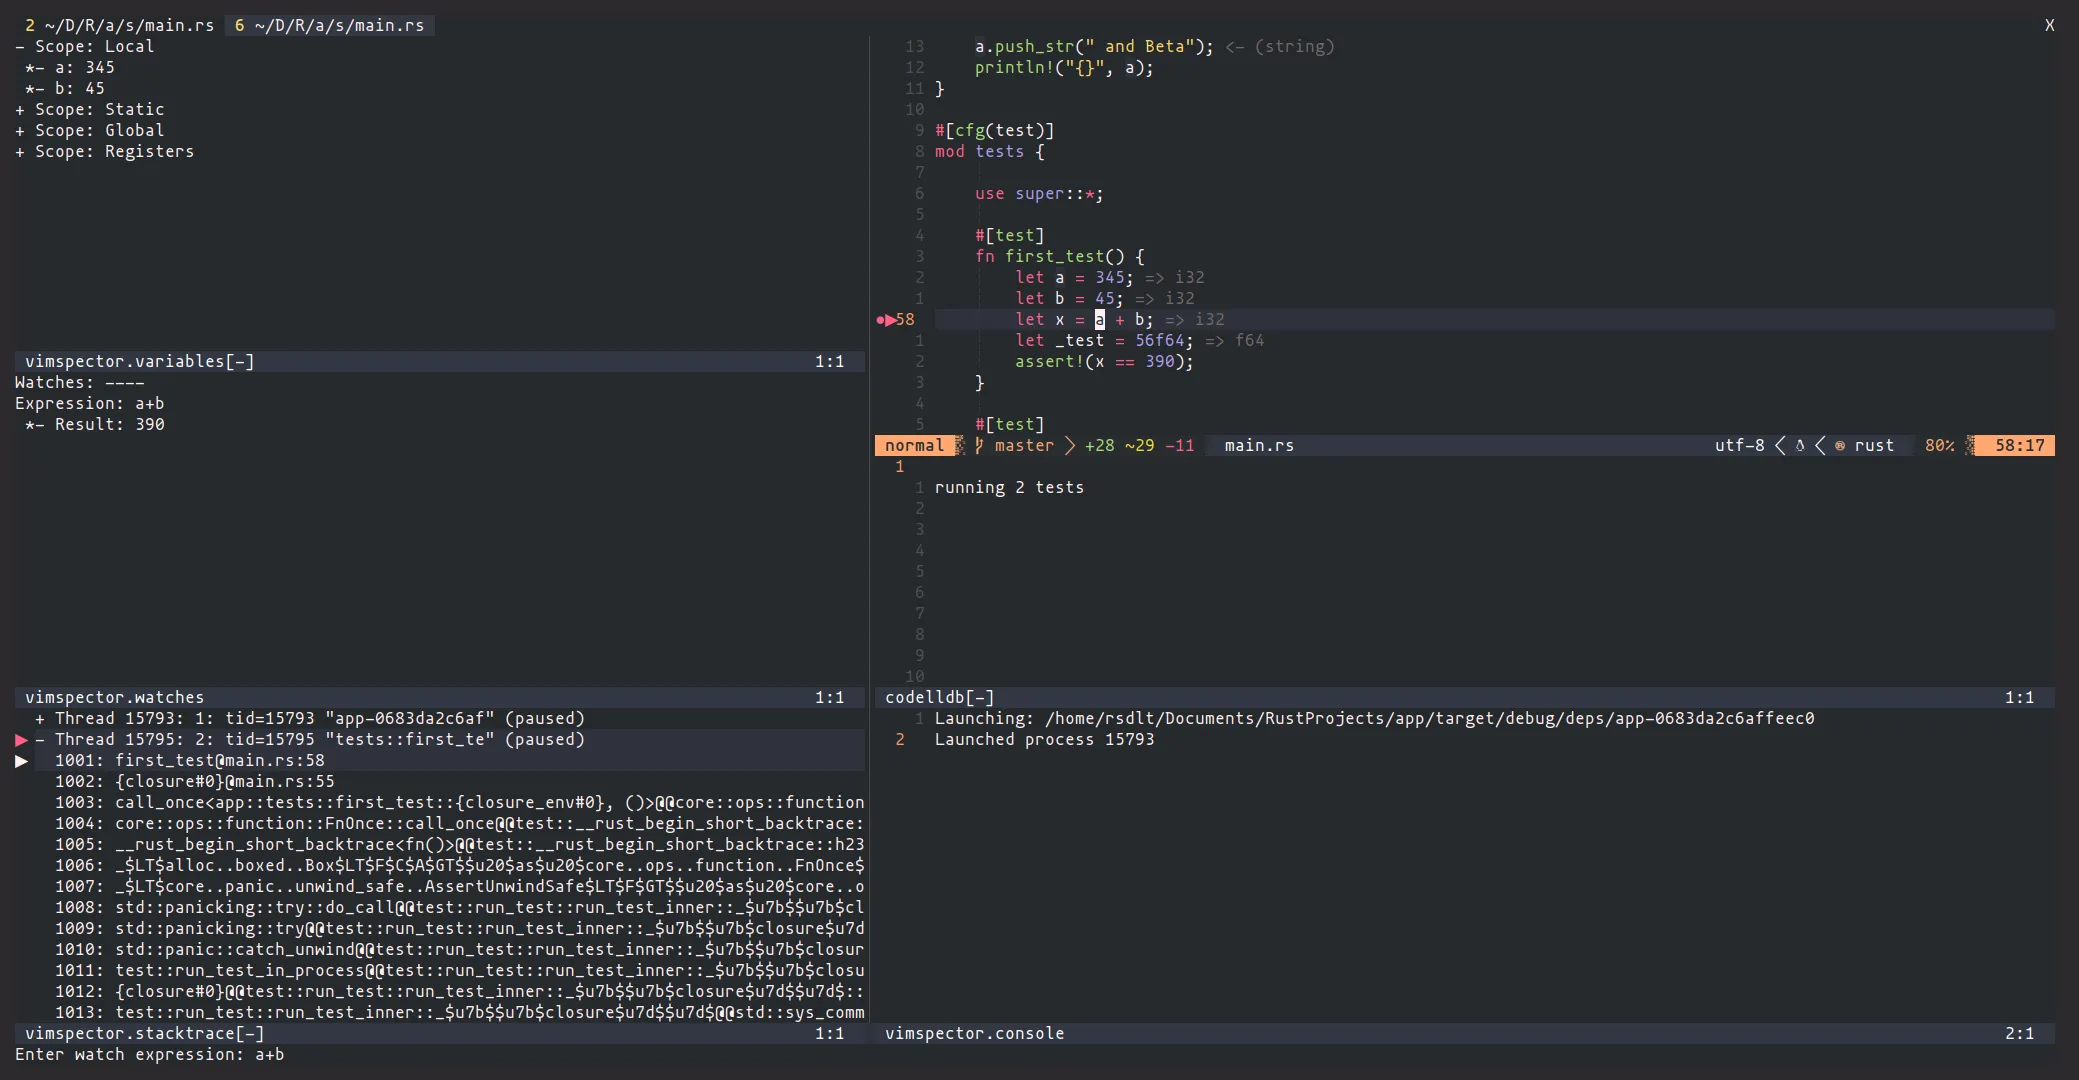The height and width of the screenshot is (1080, 2079).
Task: Click the main.rs filename in statusline
Action: [1259, 446]
